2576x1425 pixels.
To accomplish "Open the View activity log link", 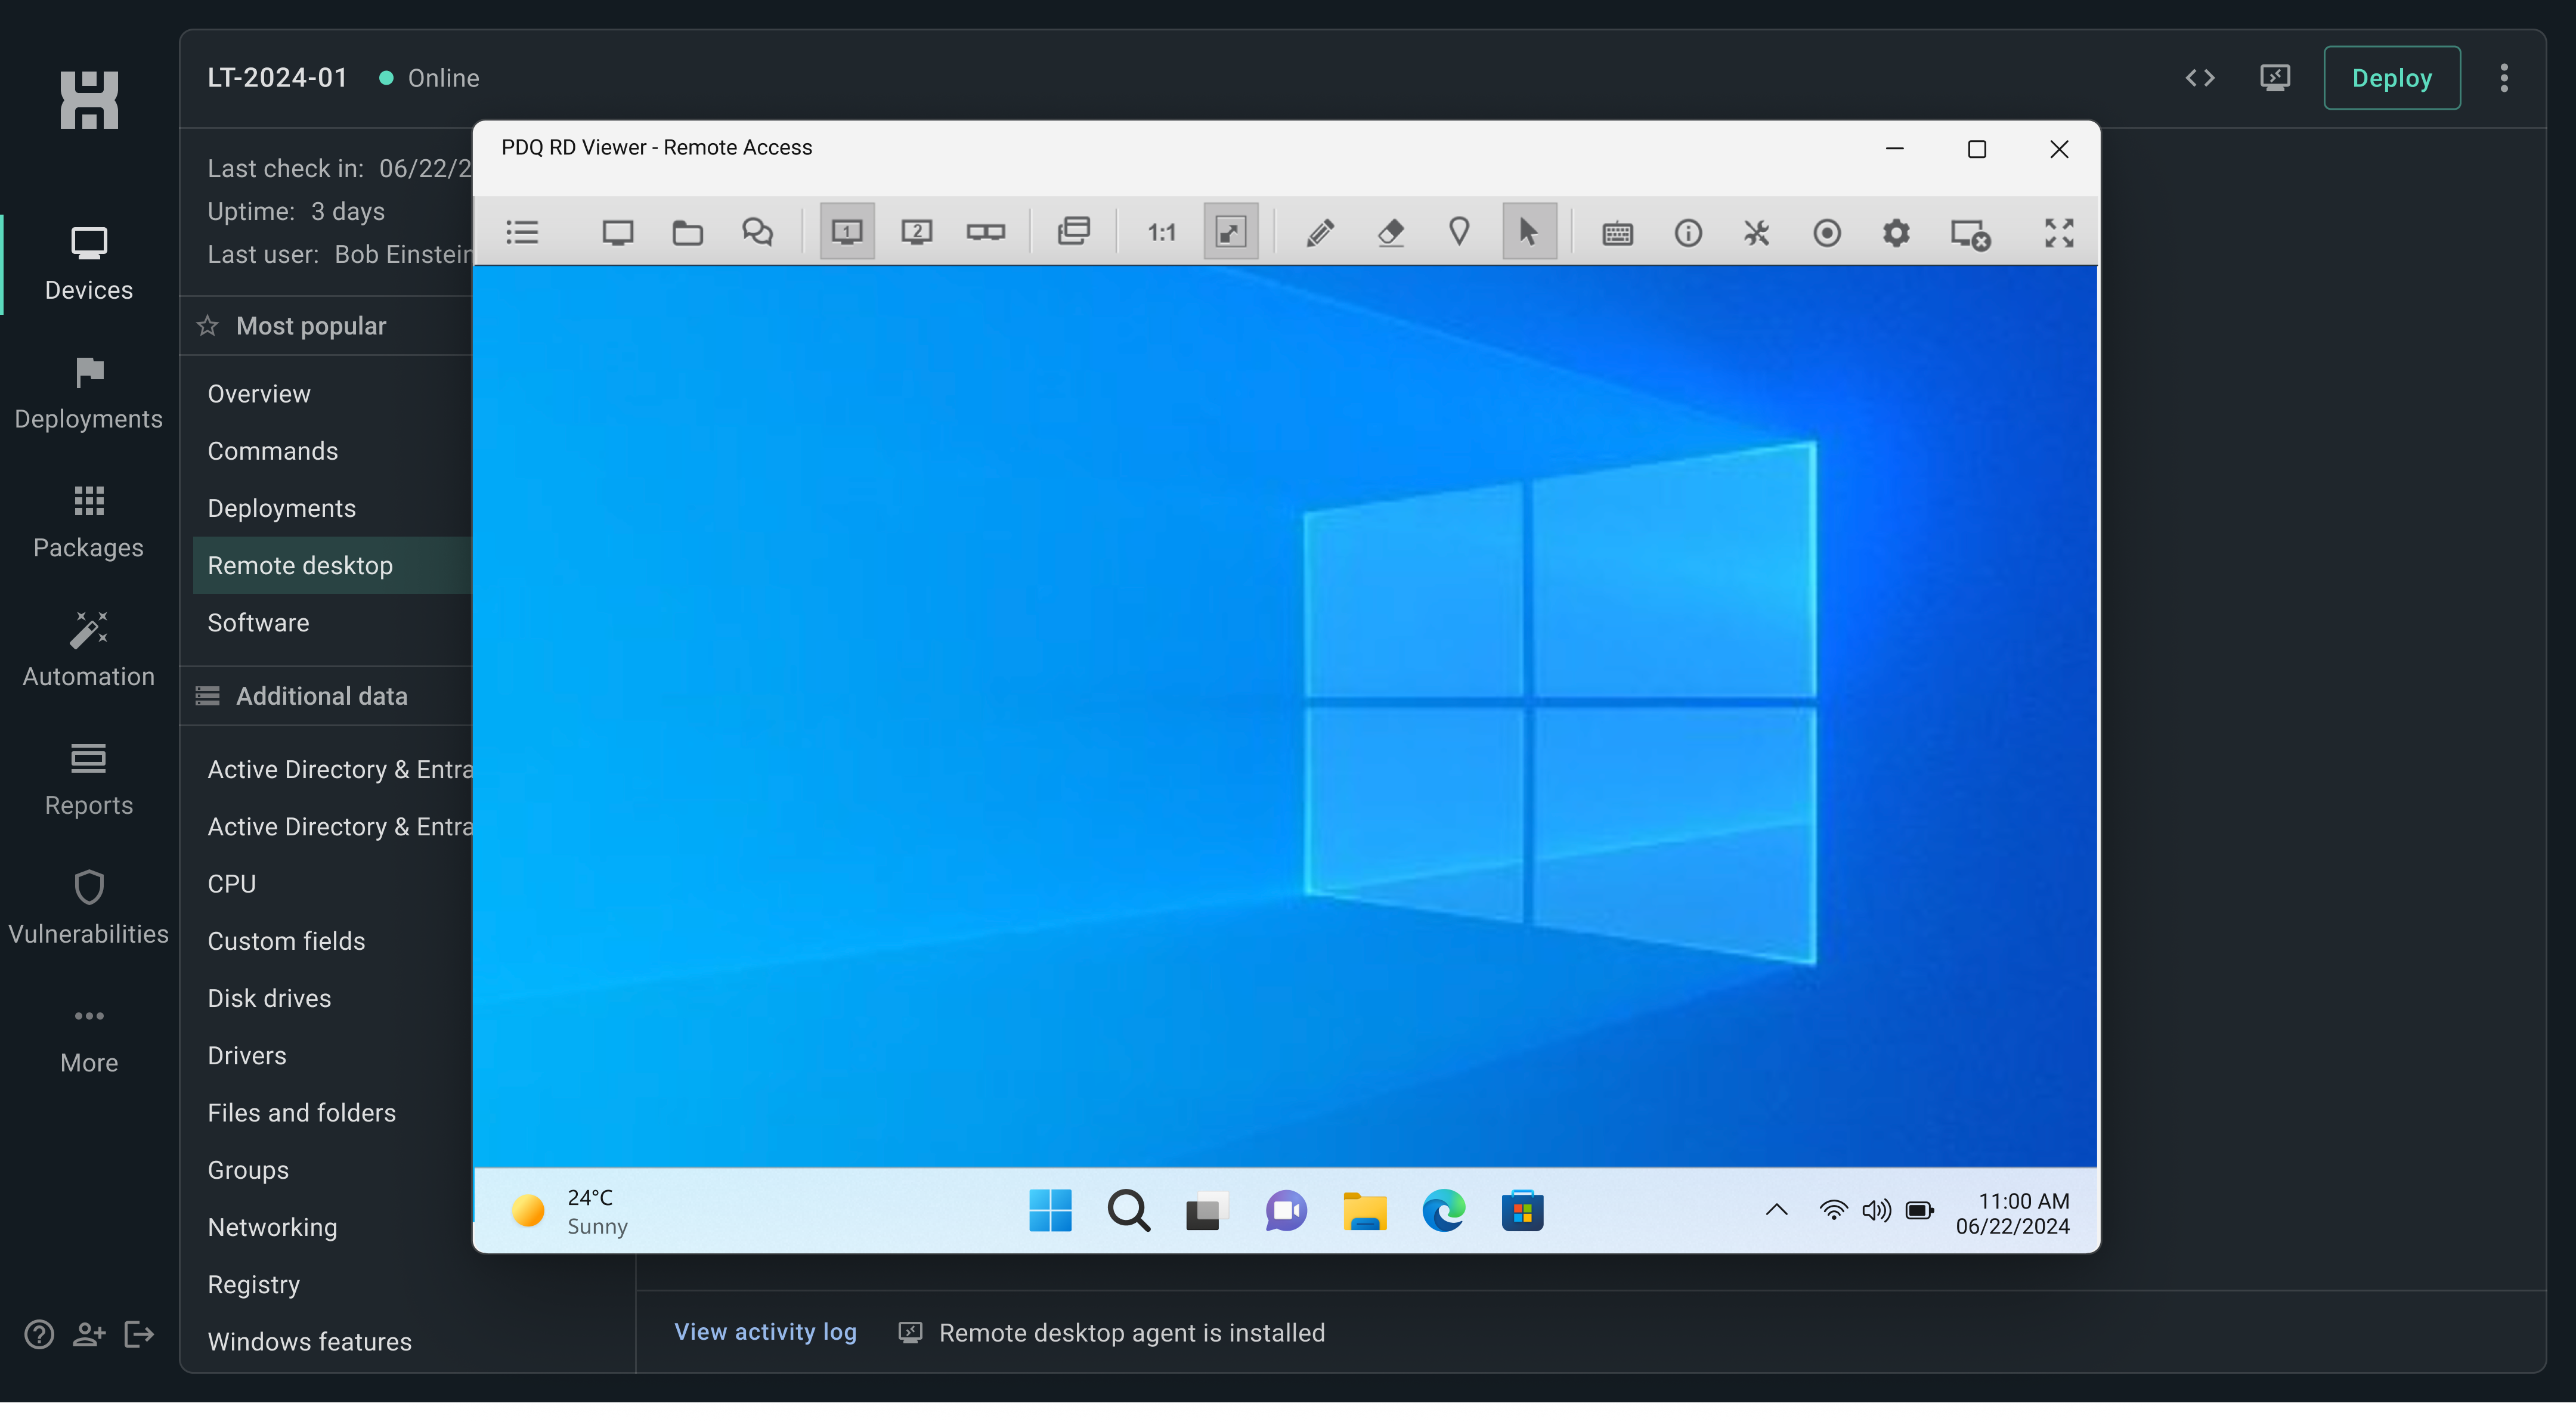I will click(765, 1332).
